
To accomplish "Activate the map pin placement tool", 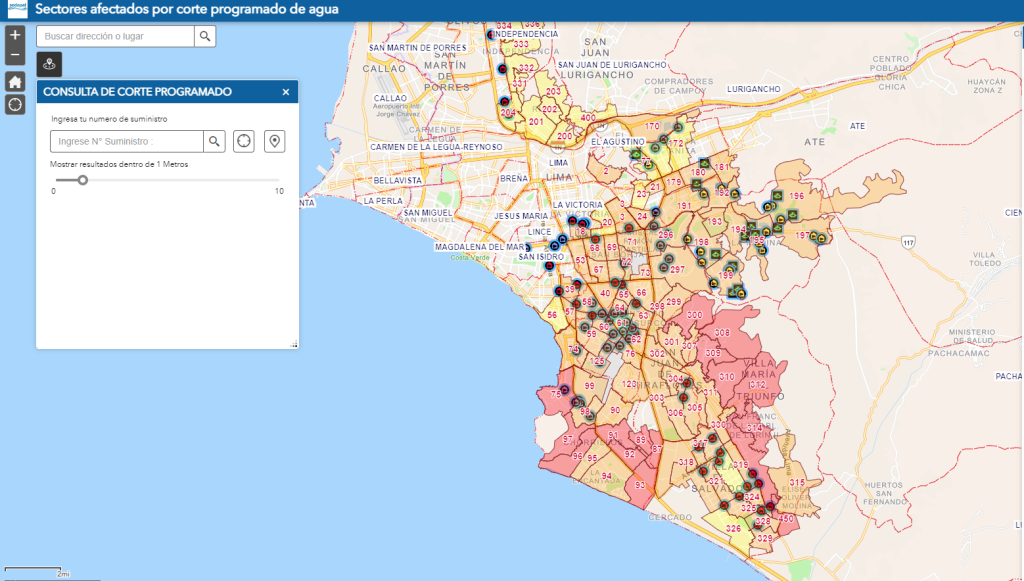I will 274,141.
